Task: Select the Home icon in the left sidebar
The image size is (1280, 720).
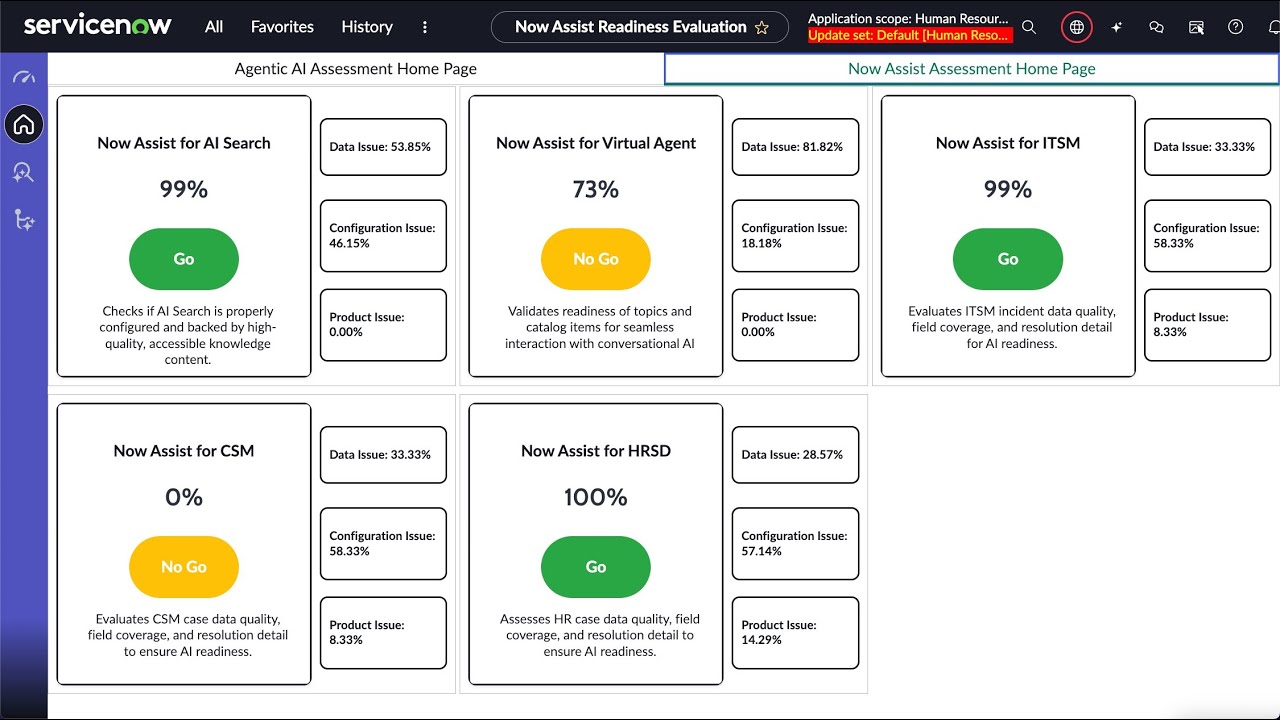Action: [x=24, y=125]
